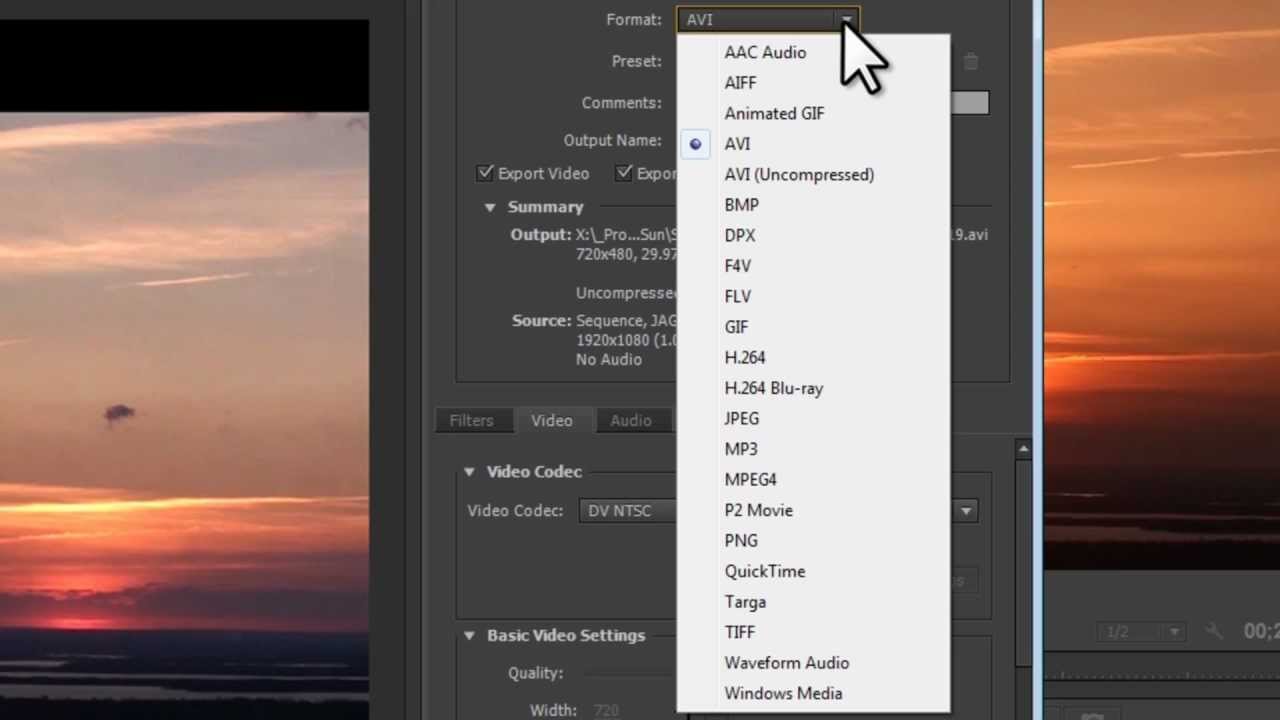Click the Width value 720
This screenshot has height=720, width=1280.
pos(606,711)
